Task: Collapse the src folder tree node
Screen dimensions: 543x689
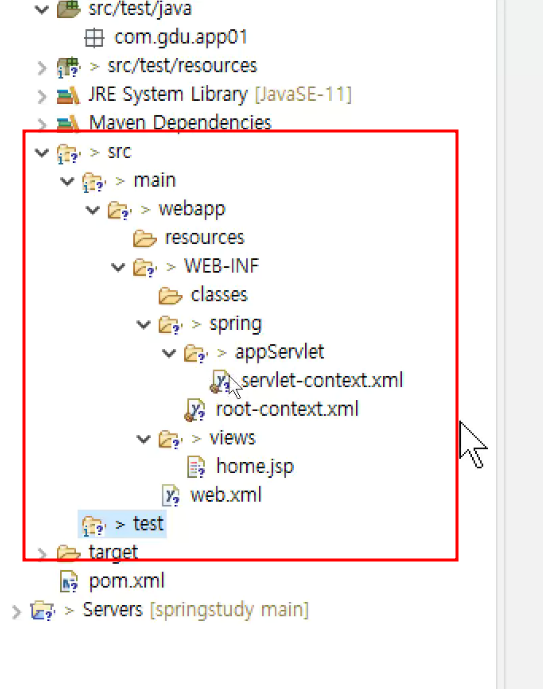Action: [42, 152]
